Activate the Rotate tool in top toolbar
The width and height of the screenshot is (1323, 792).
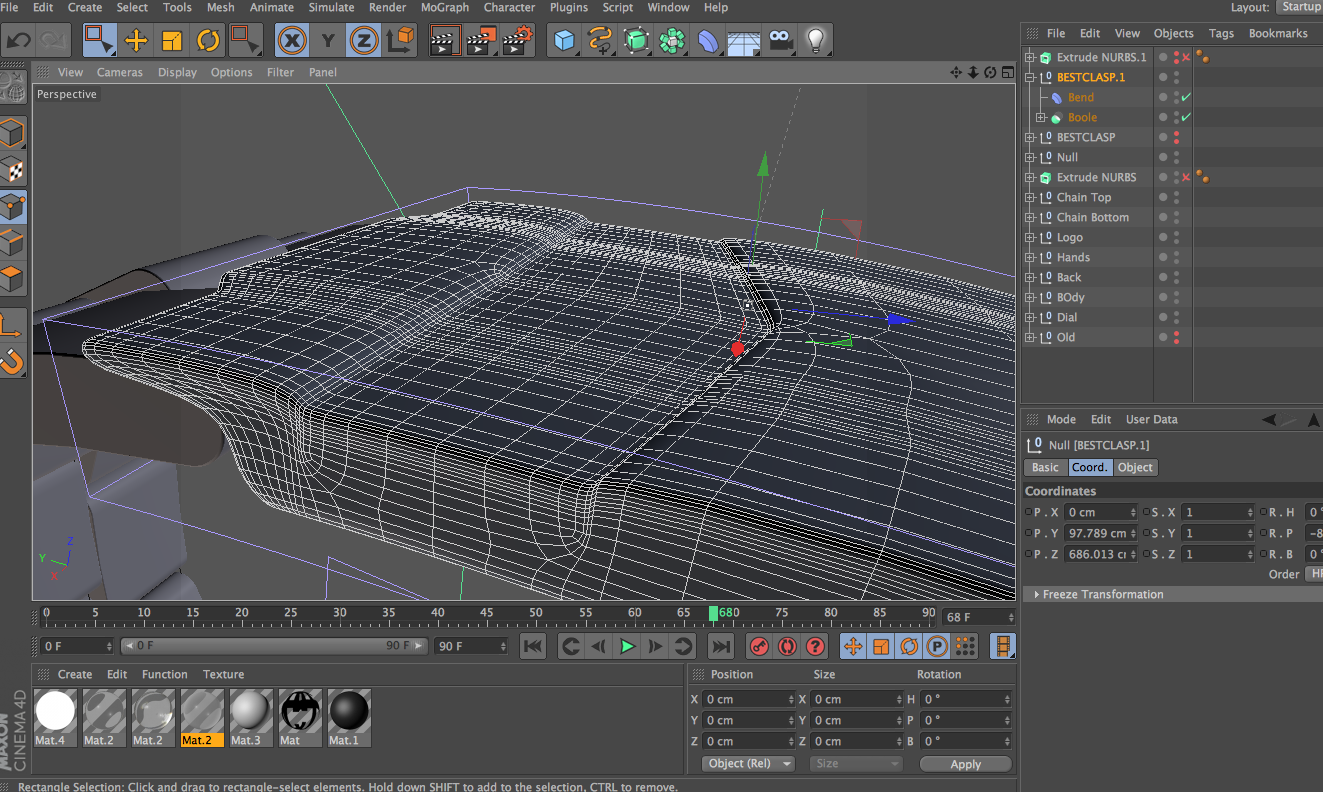point(208,41)
